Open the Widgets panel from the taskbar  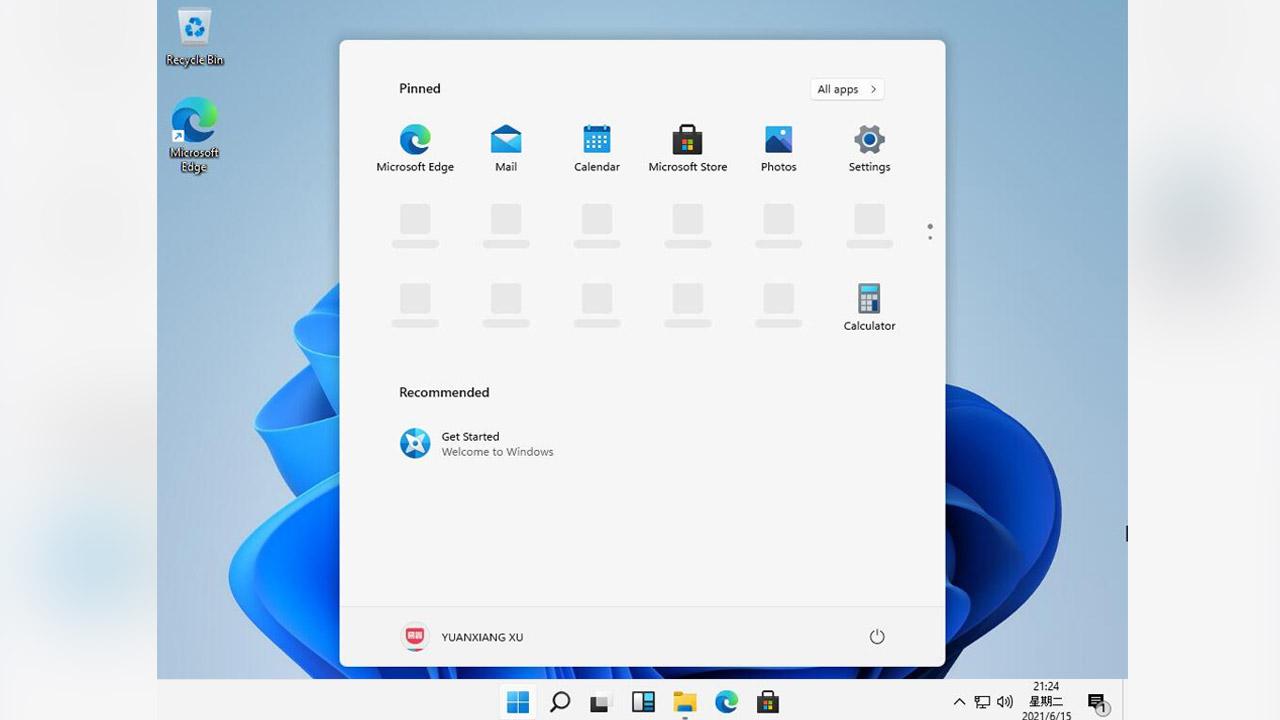642,702
